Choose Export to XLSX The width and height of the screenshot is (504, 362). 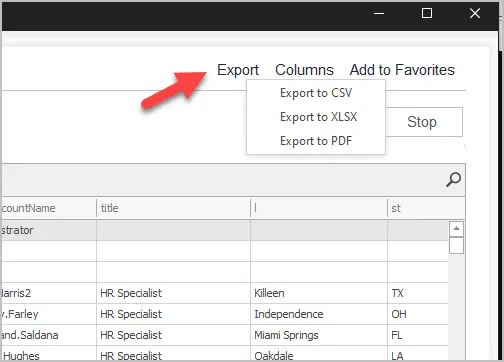[316, 117]
